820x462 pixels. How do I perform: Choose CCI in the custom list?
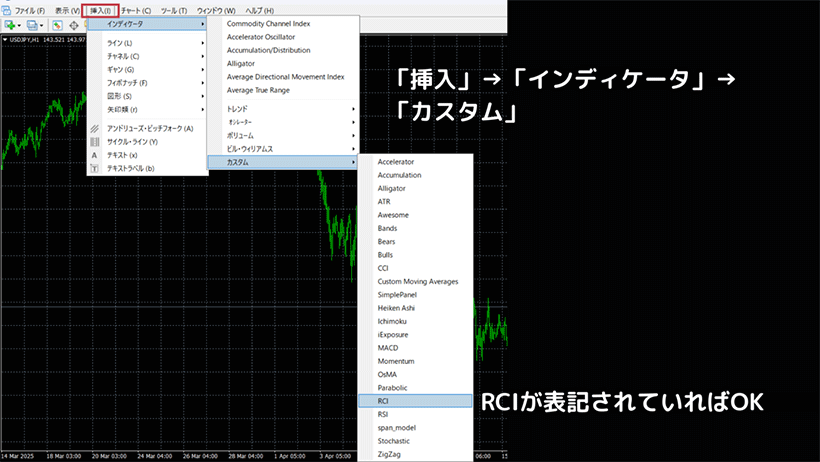coord(415,268)
